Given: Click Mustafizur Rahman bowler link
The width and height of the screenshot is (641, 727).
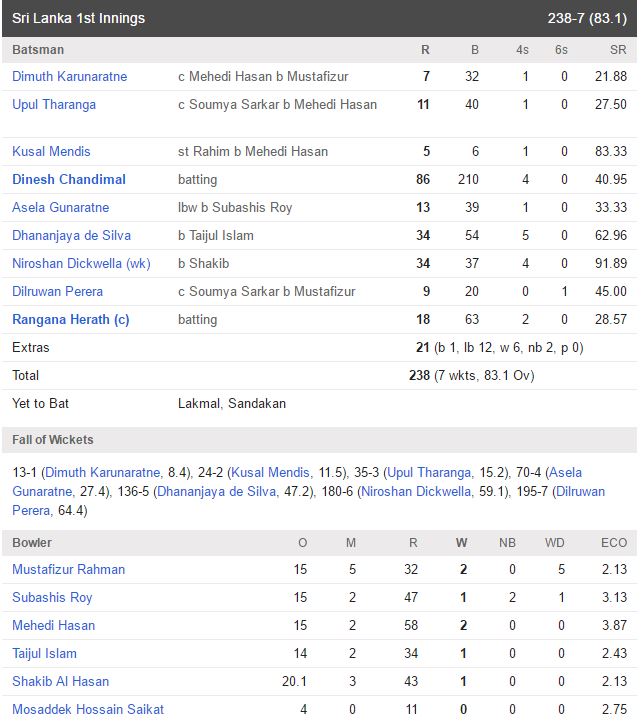Looking at the screenshot, I should [x=69, y=569].
